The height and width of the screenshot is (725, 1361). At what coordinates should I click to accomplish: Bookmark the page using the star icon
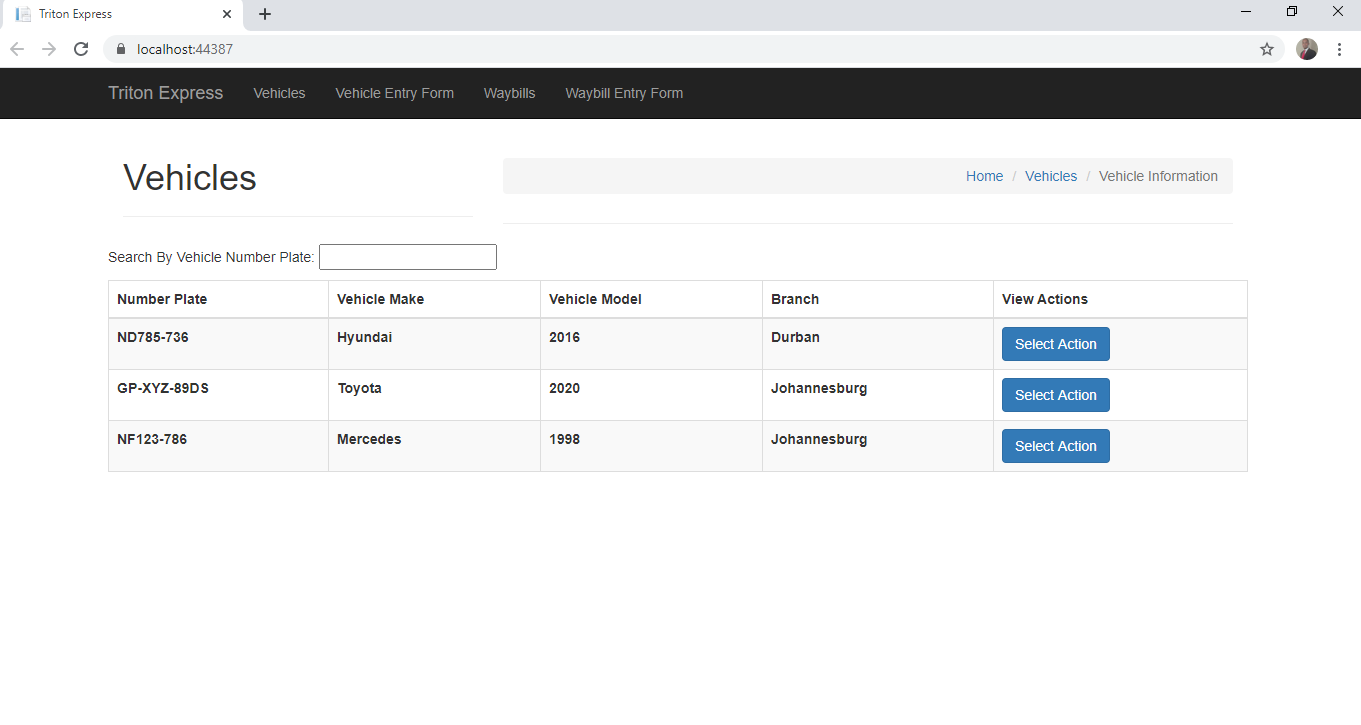pyautogui.click(x=1267, y=48)
